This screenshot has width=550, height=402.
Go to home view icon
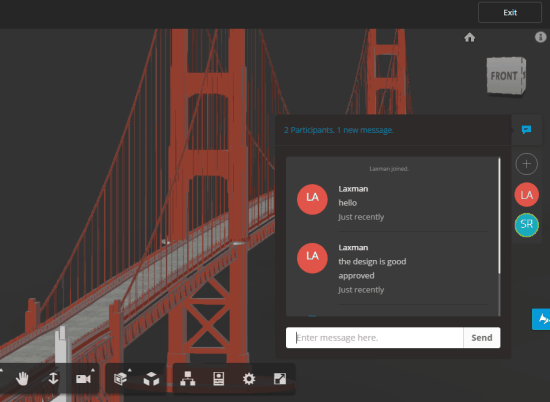(x=469, y=37)
